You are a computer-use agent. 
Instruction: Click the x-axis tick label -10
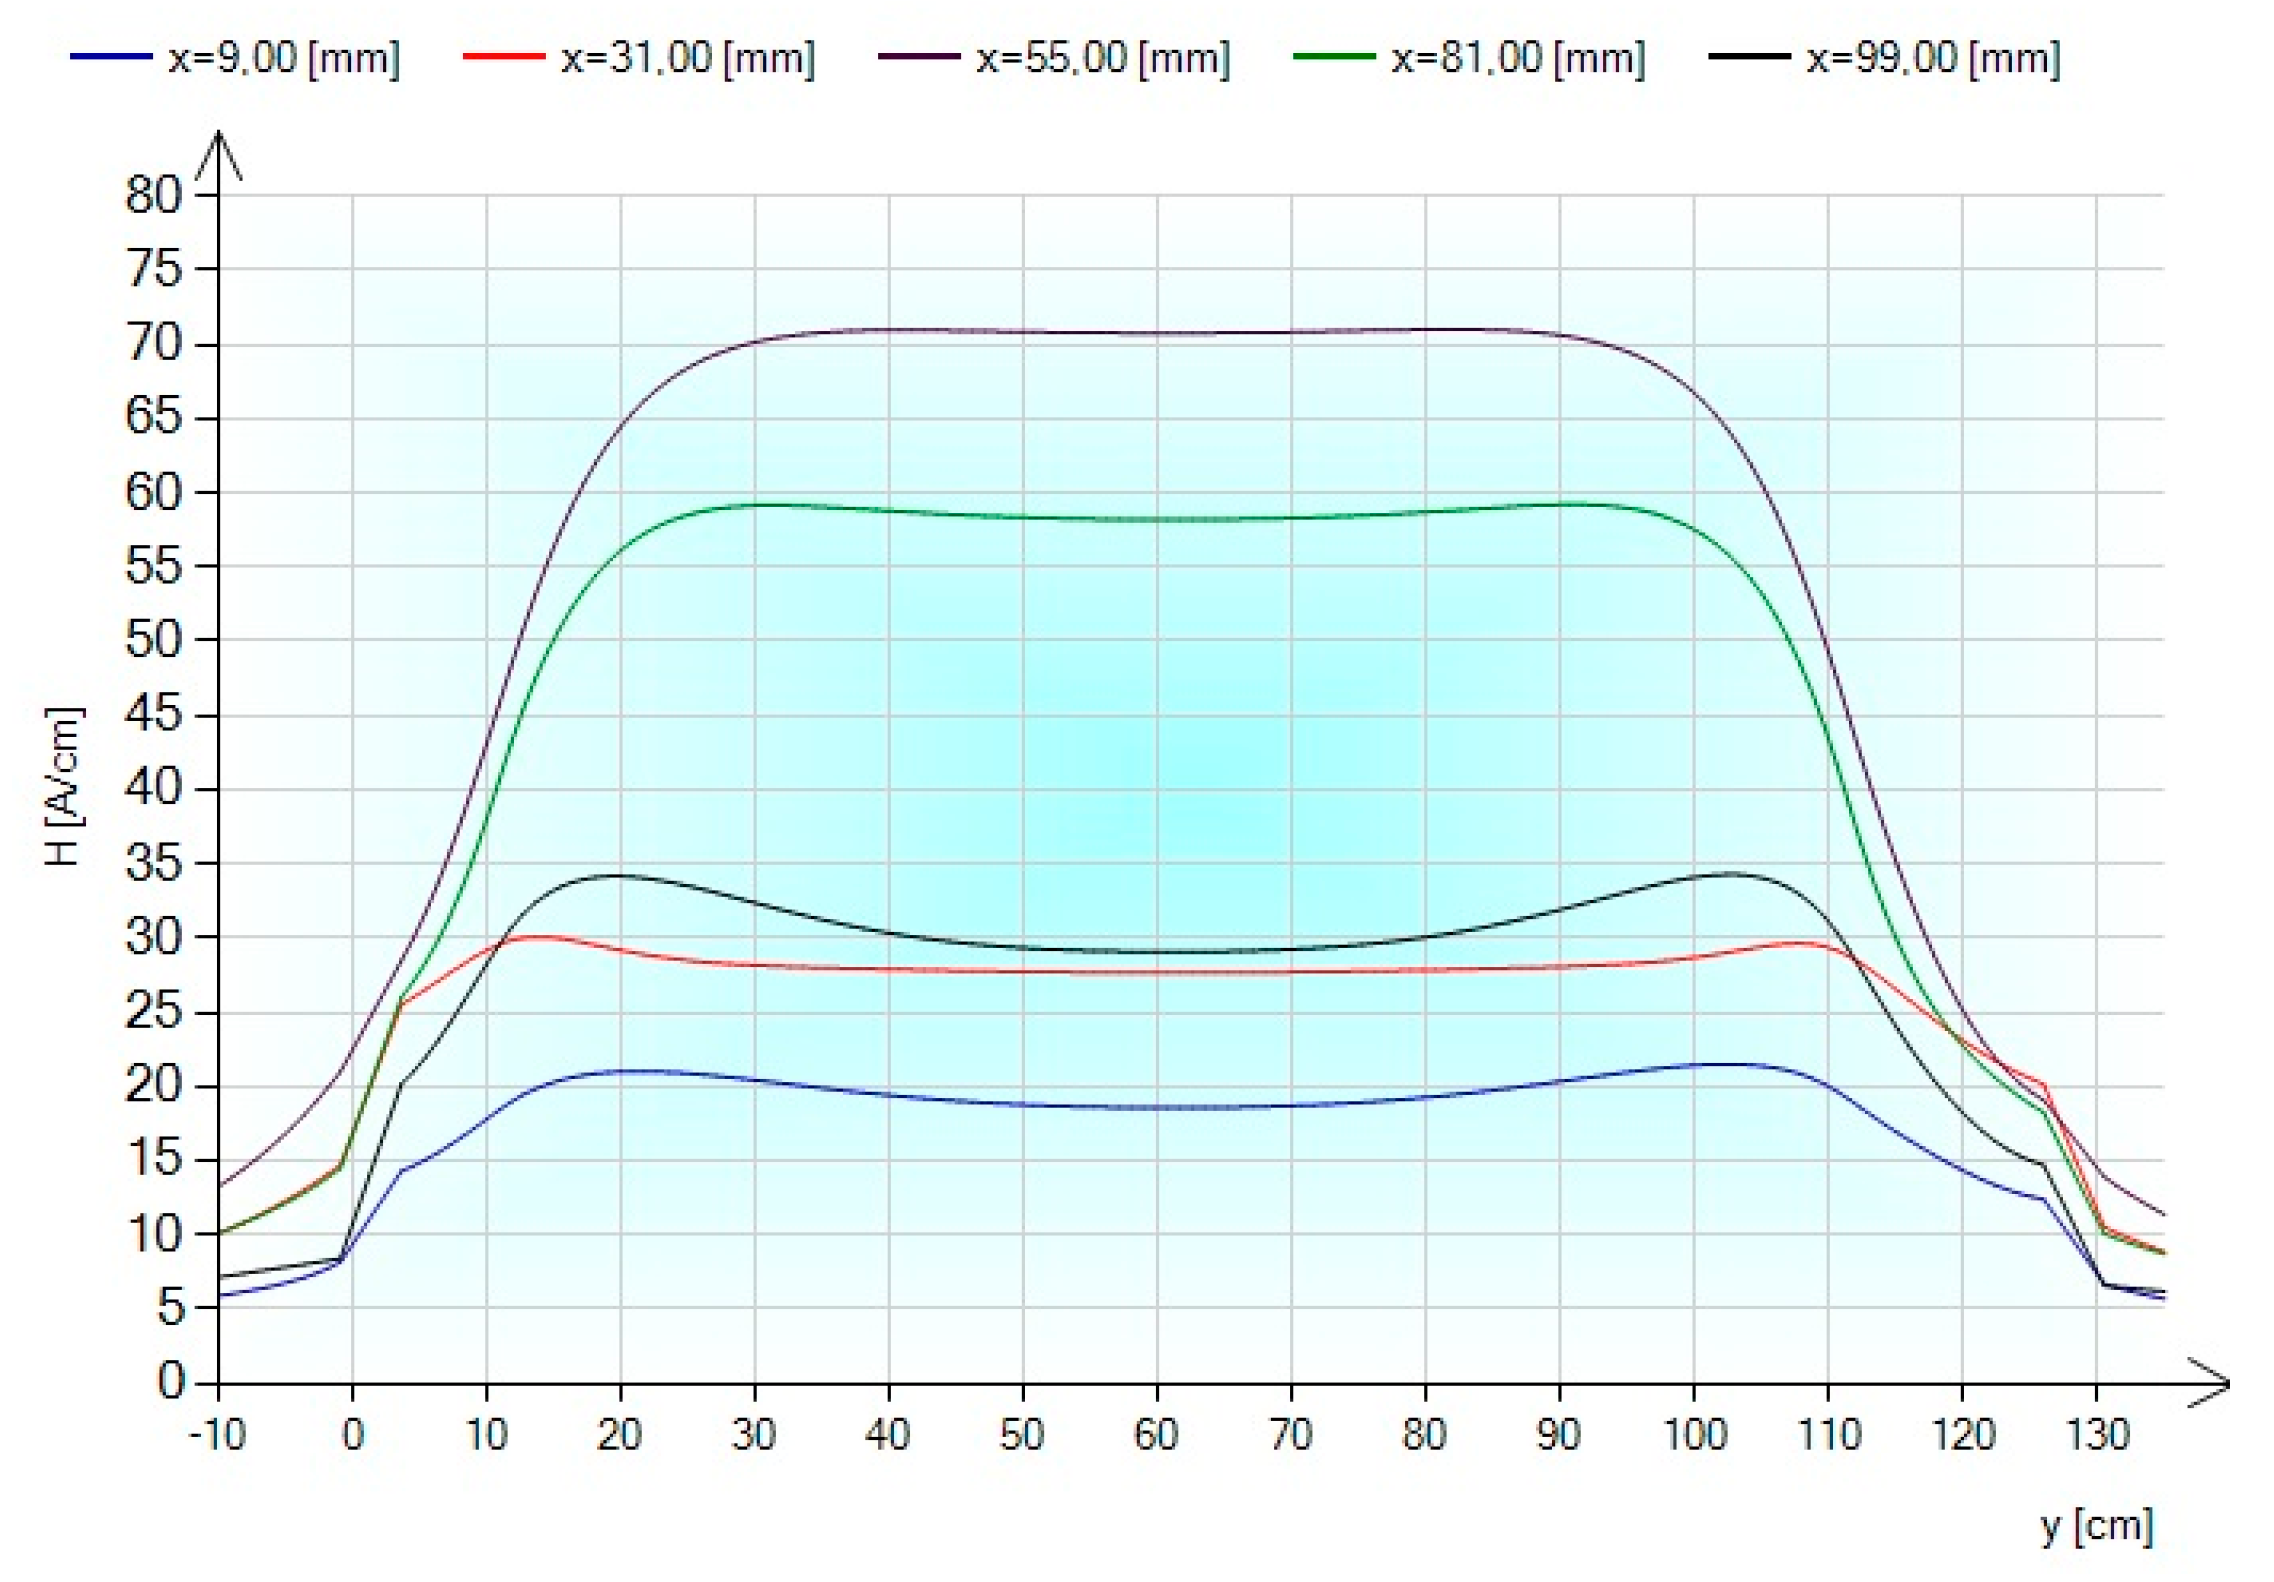tap(217, 1435)
